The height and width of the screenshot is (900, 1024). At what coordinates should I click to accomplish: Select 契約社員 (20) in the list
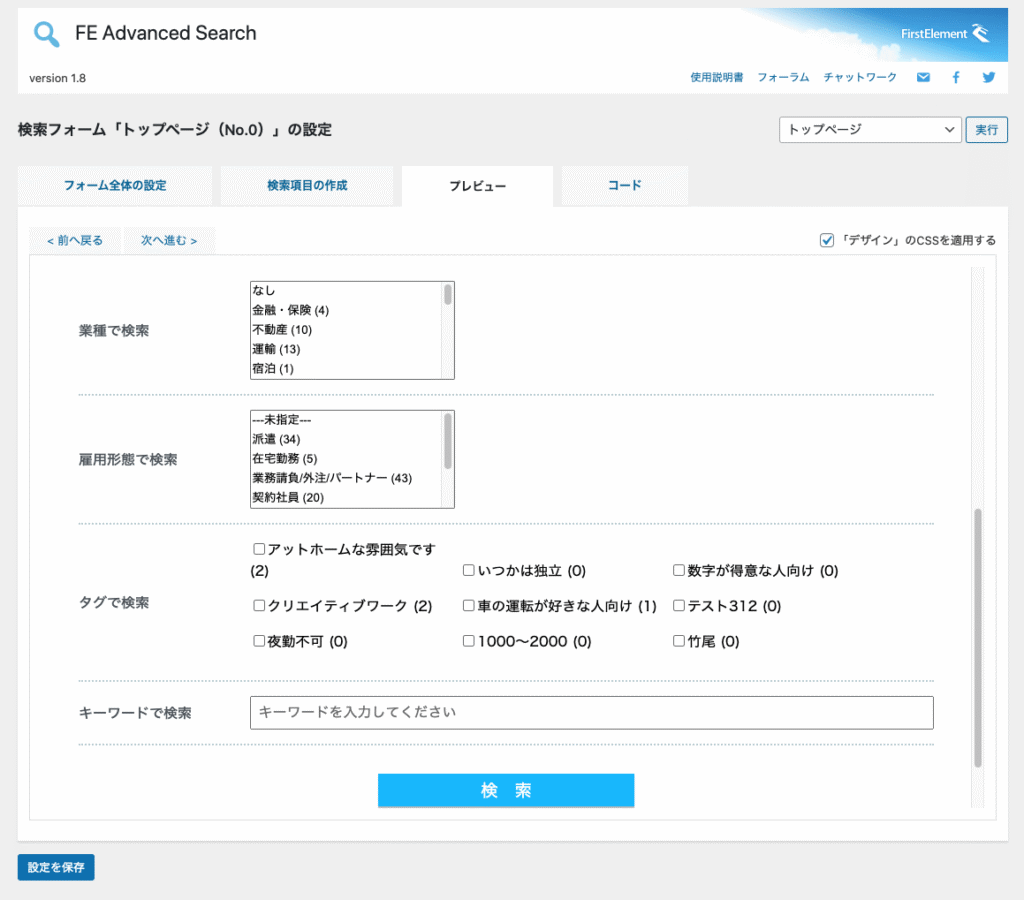346,498
